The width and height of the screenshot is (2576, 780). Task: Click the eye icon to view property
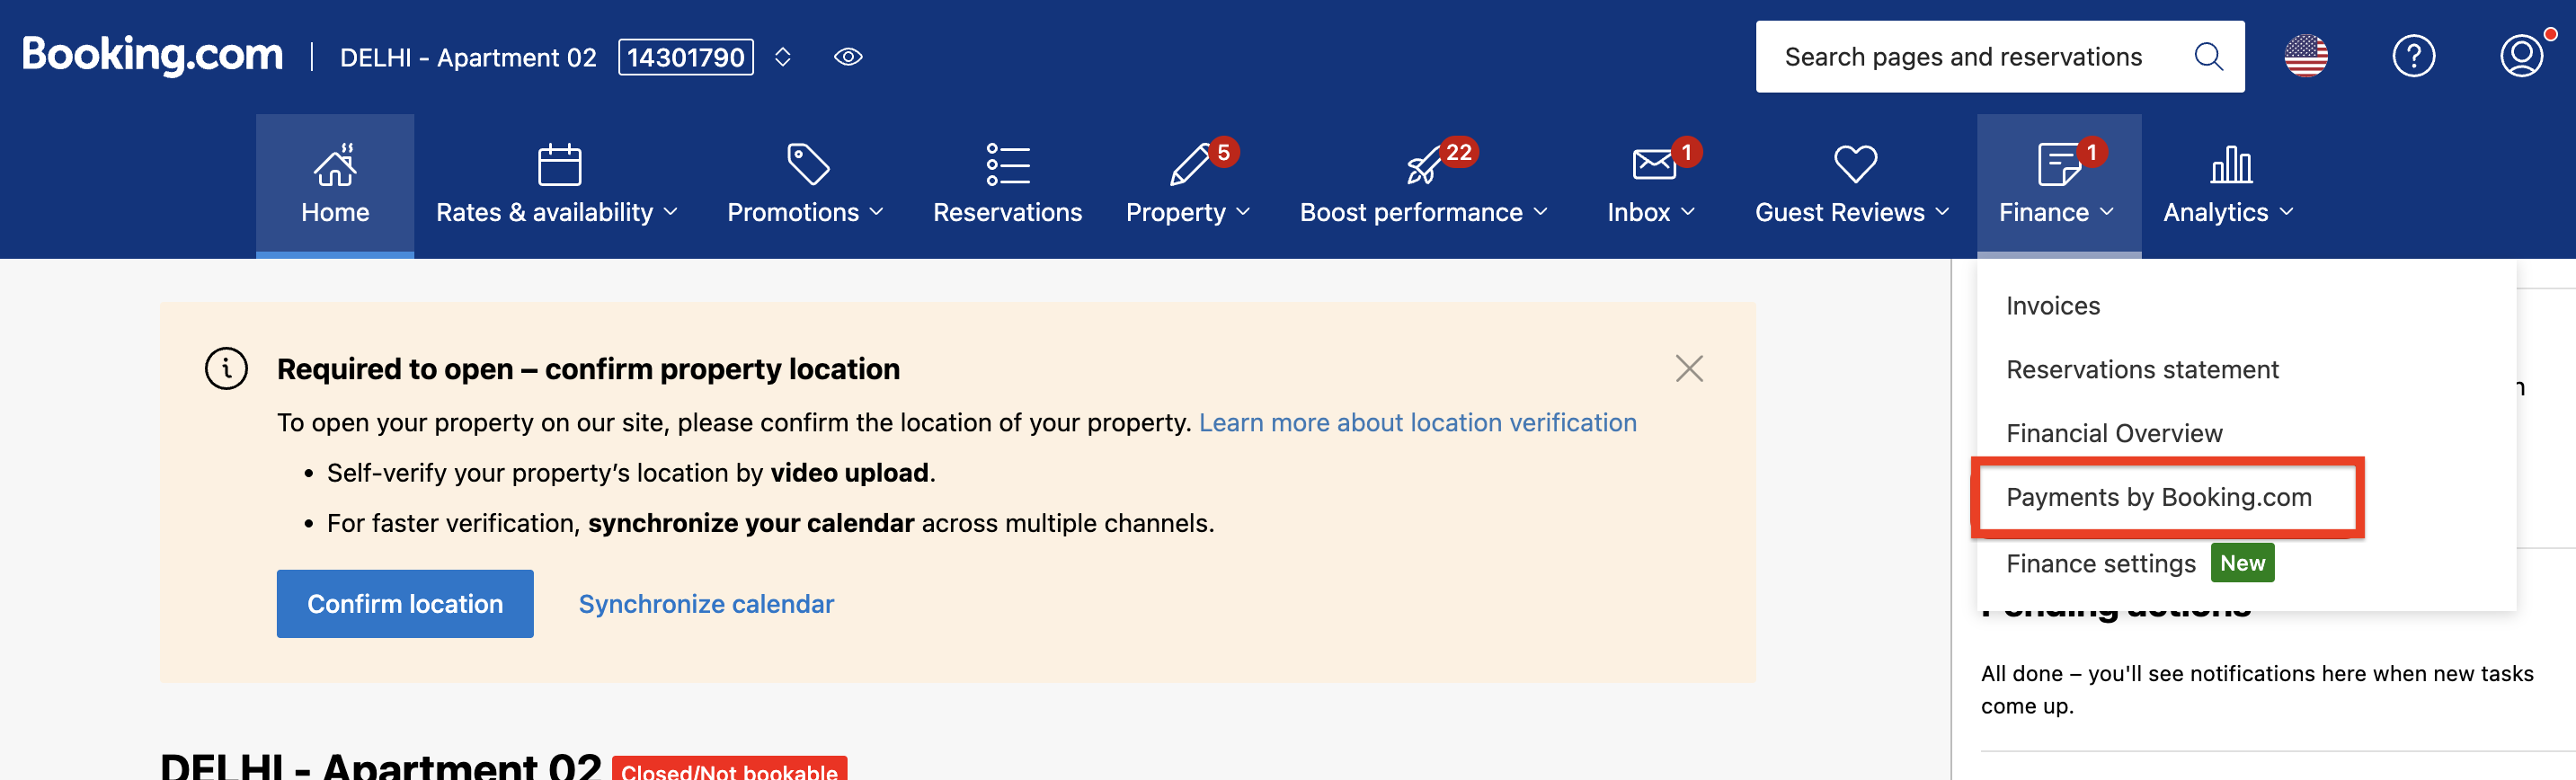847,57
